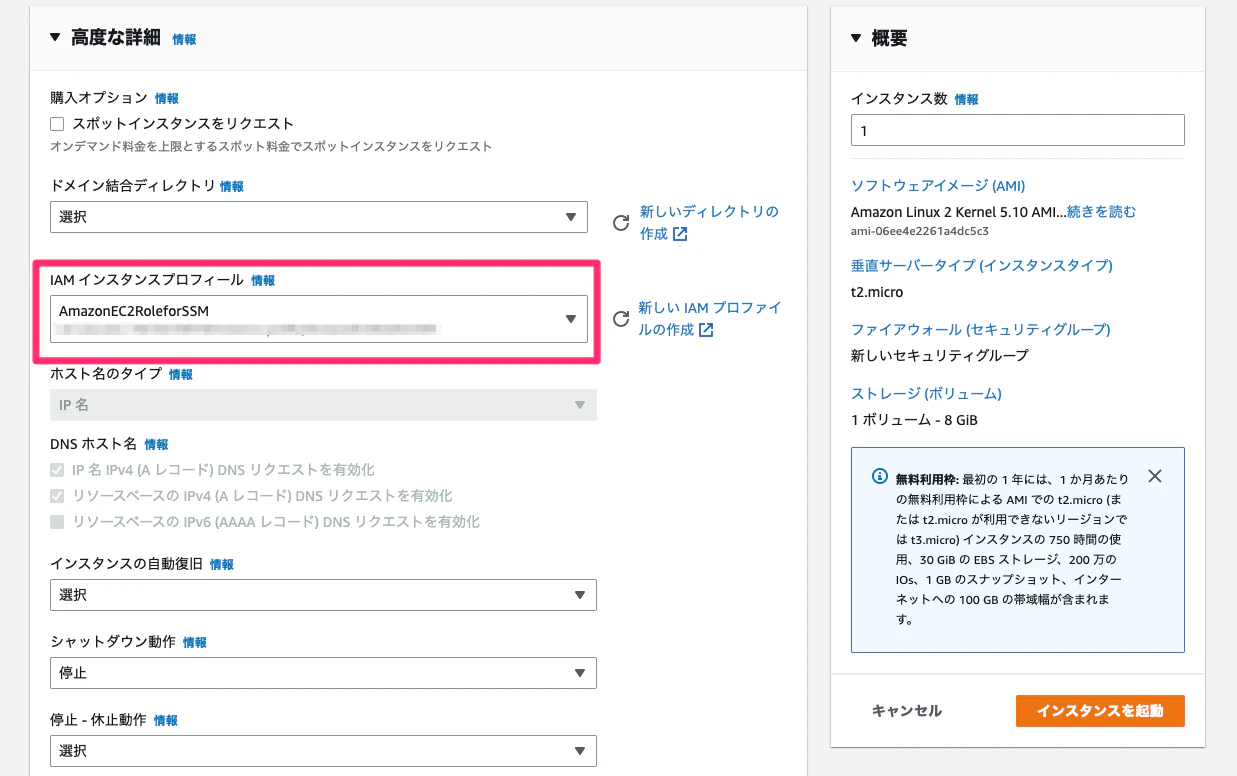Click the インスタンス数 input field
This screenshot has height=776, width=1237.
(x=1017, y=131)
